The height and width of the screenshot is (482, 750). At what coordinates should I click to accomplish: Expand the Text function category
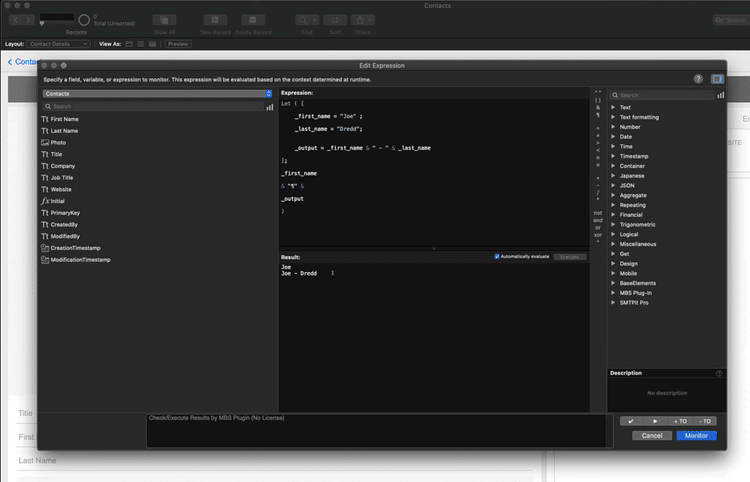[613, 107]
